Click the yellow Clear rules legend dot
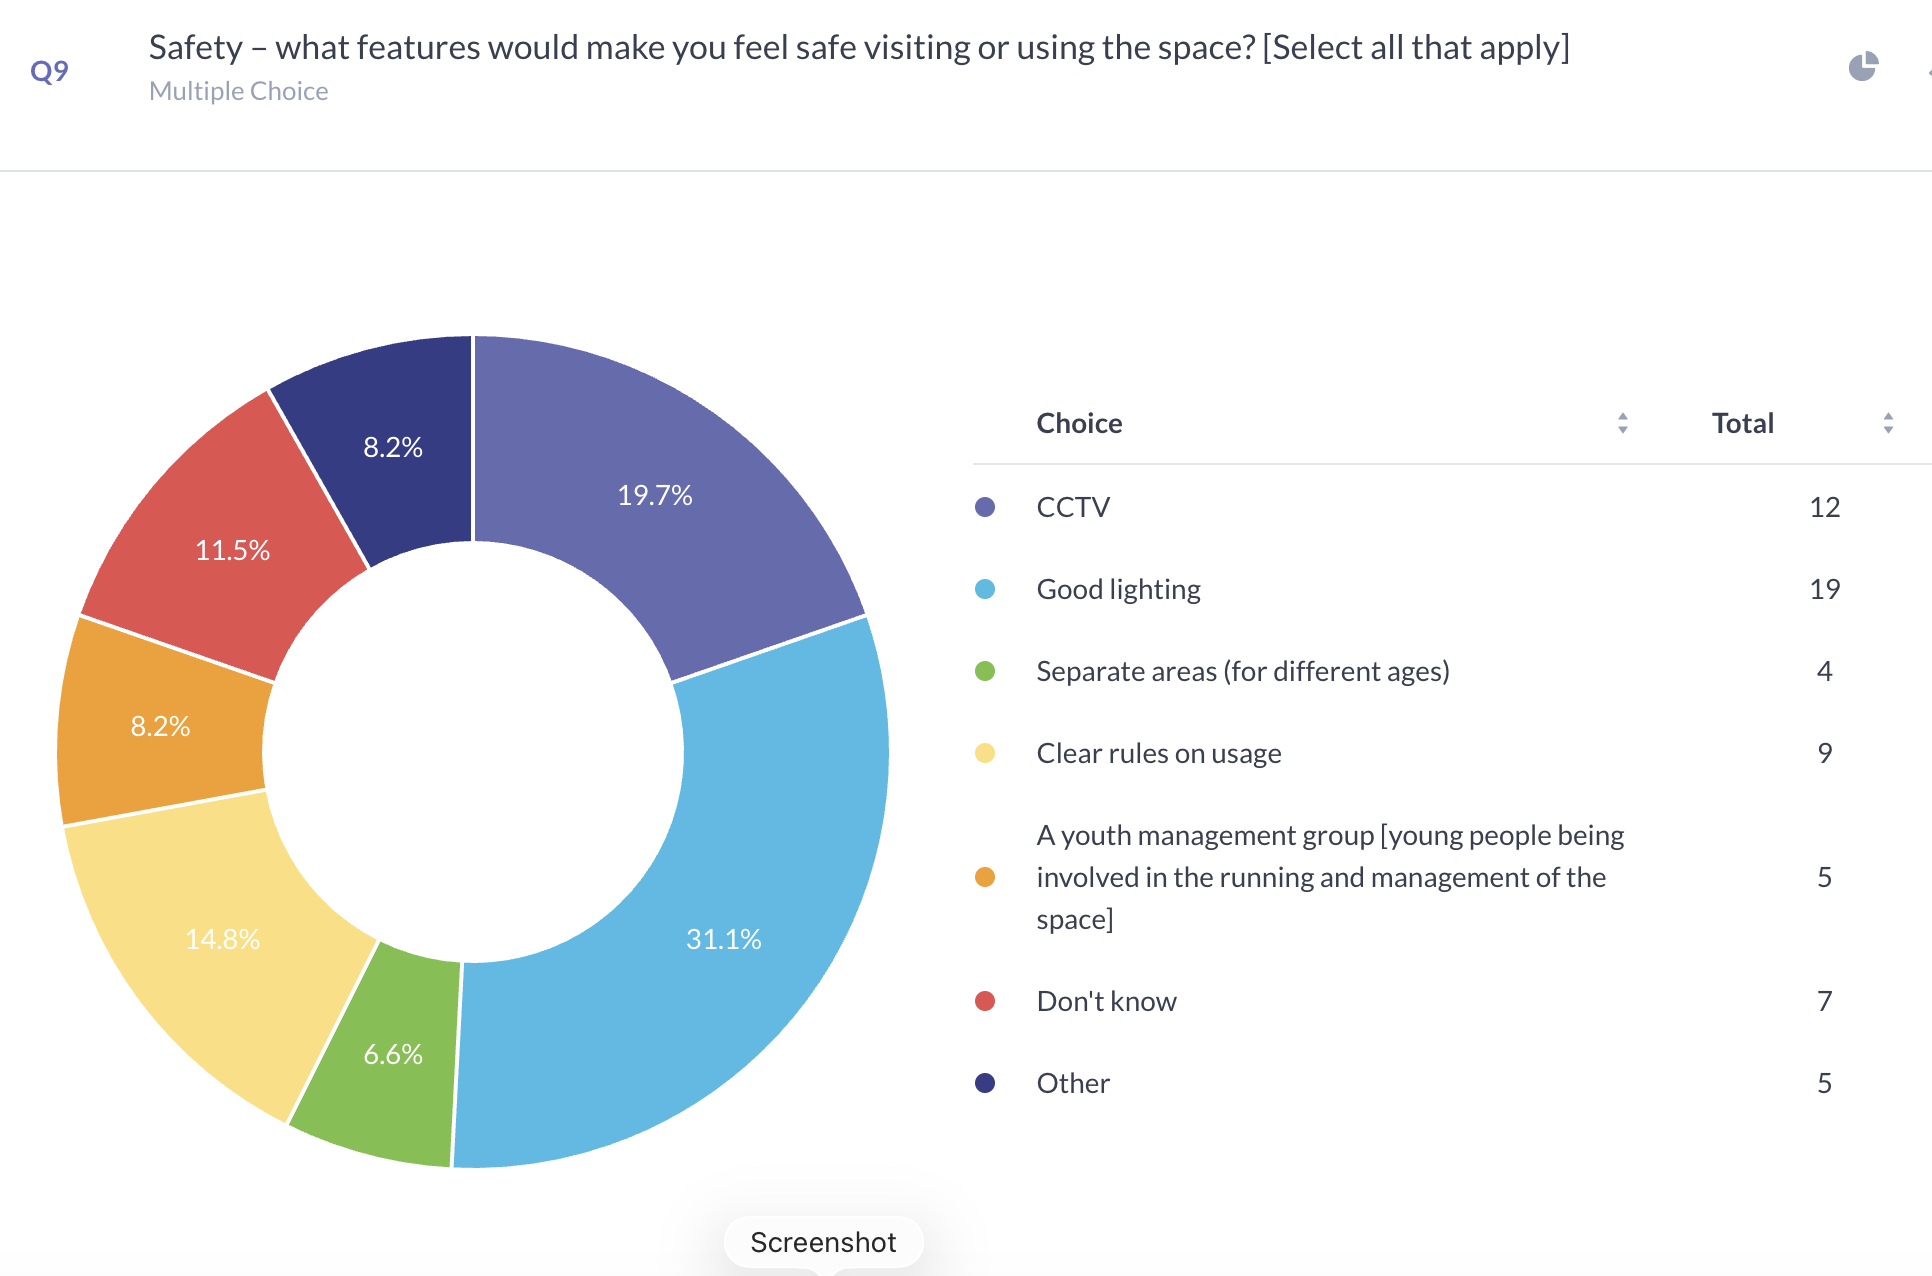Viewport: 1932px width, 1276px height. [985, 753]
